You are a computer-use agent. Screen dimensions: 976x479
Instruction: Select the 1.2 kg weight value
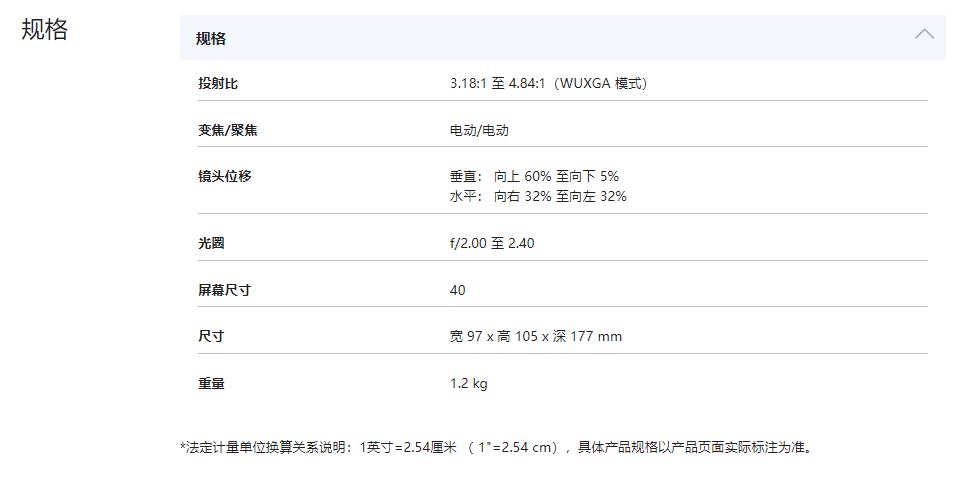pos(468,383)
